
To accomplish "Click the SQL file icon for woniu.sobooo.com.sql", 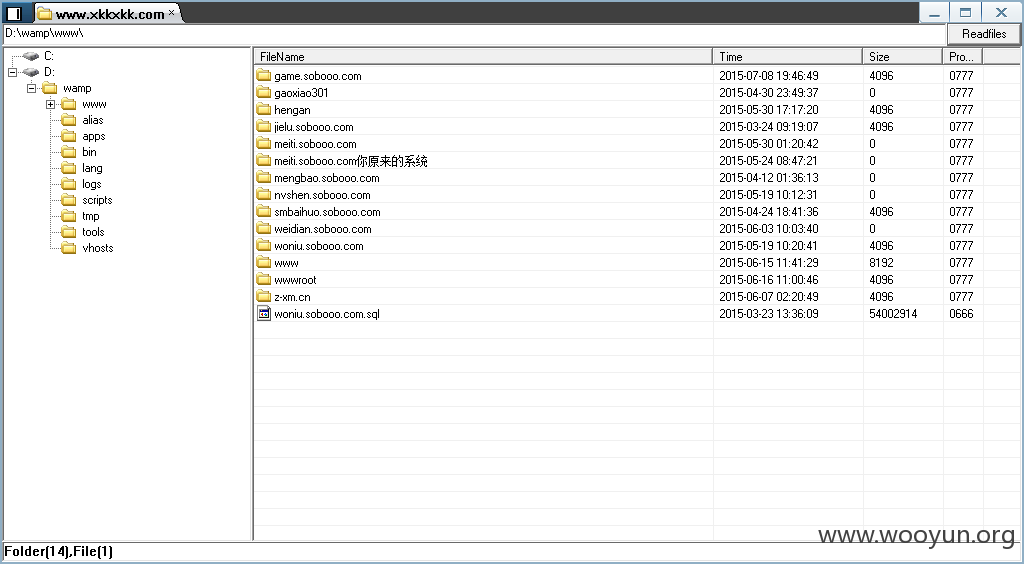I will tap(264, 314).
